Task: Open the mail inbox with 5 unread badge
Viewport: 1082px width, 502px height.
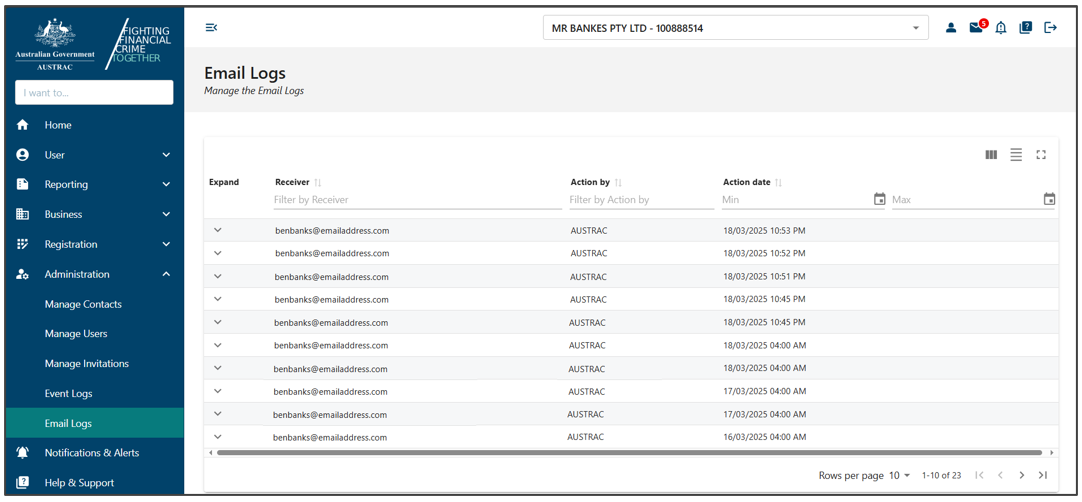Action: click(x=977, y=28)
